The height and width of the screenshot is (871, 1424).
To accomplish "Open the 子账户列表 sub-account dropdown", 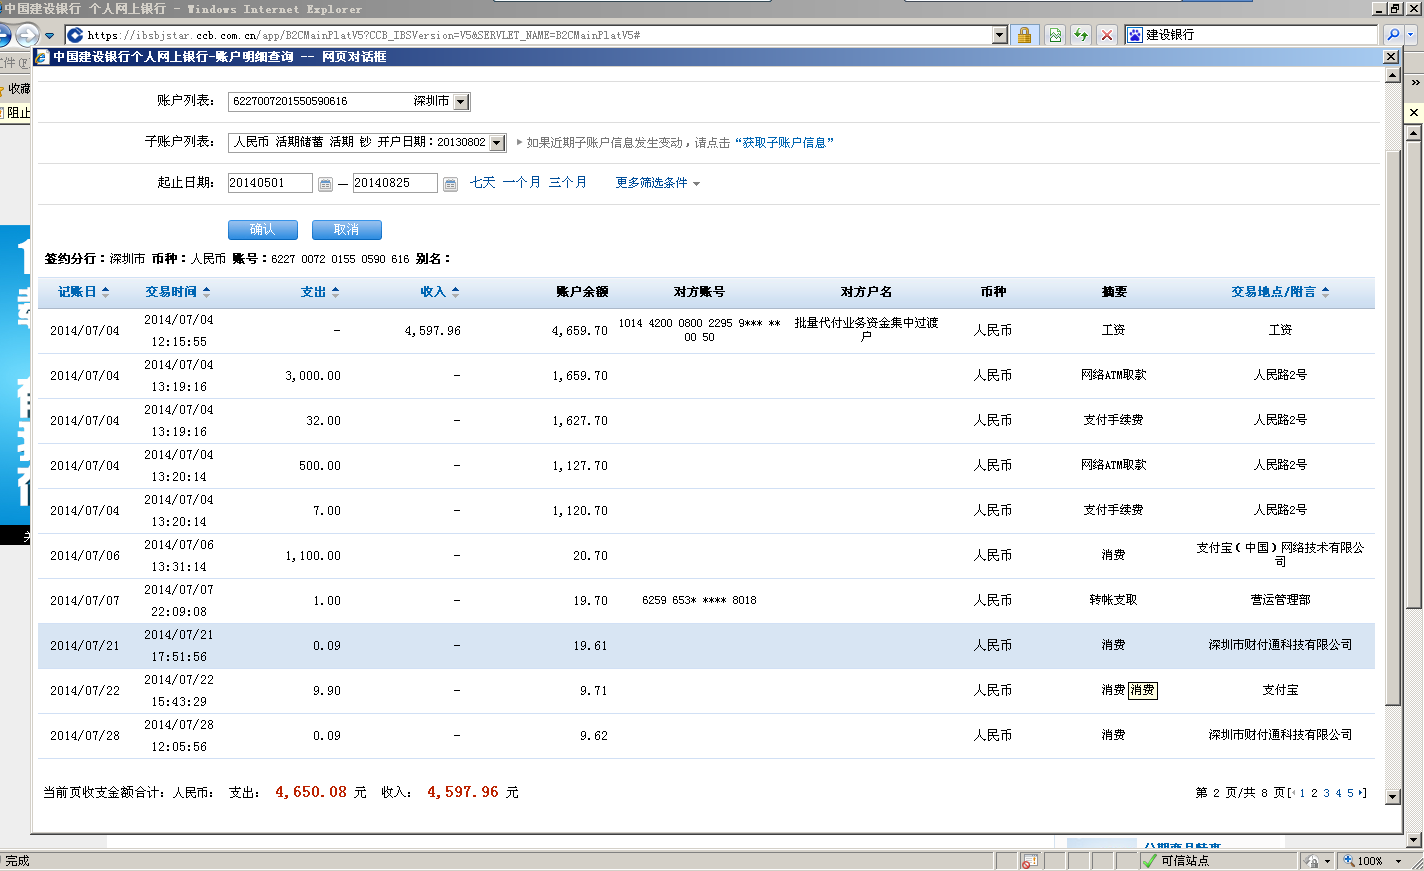I will click(x=497, y=143).
